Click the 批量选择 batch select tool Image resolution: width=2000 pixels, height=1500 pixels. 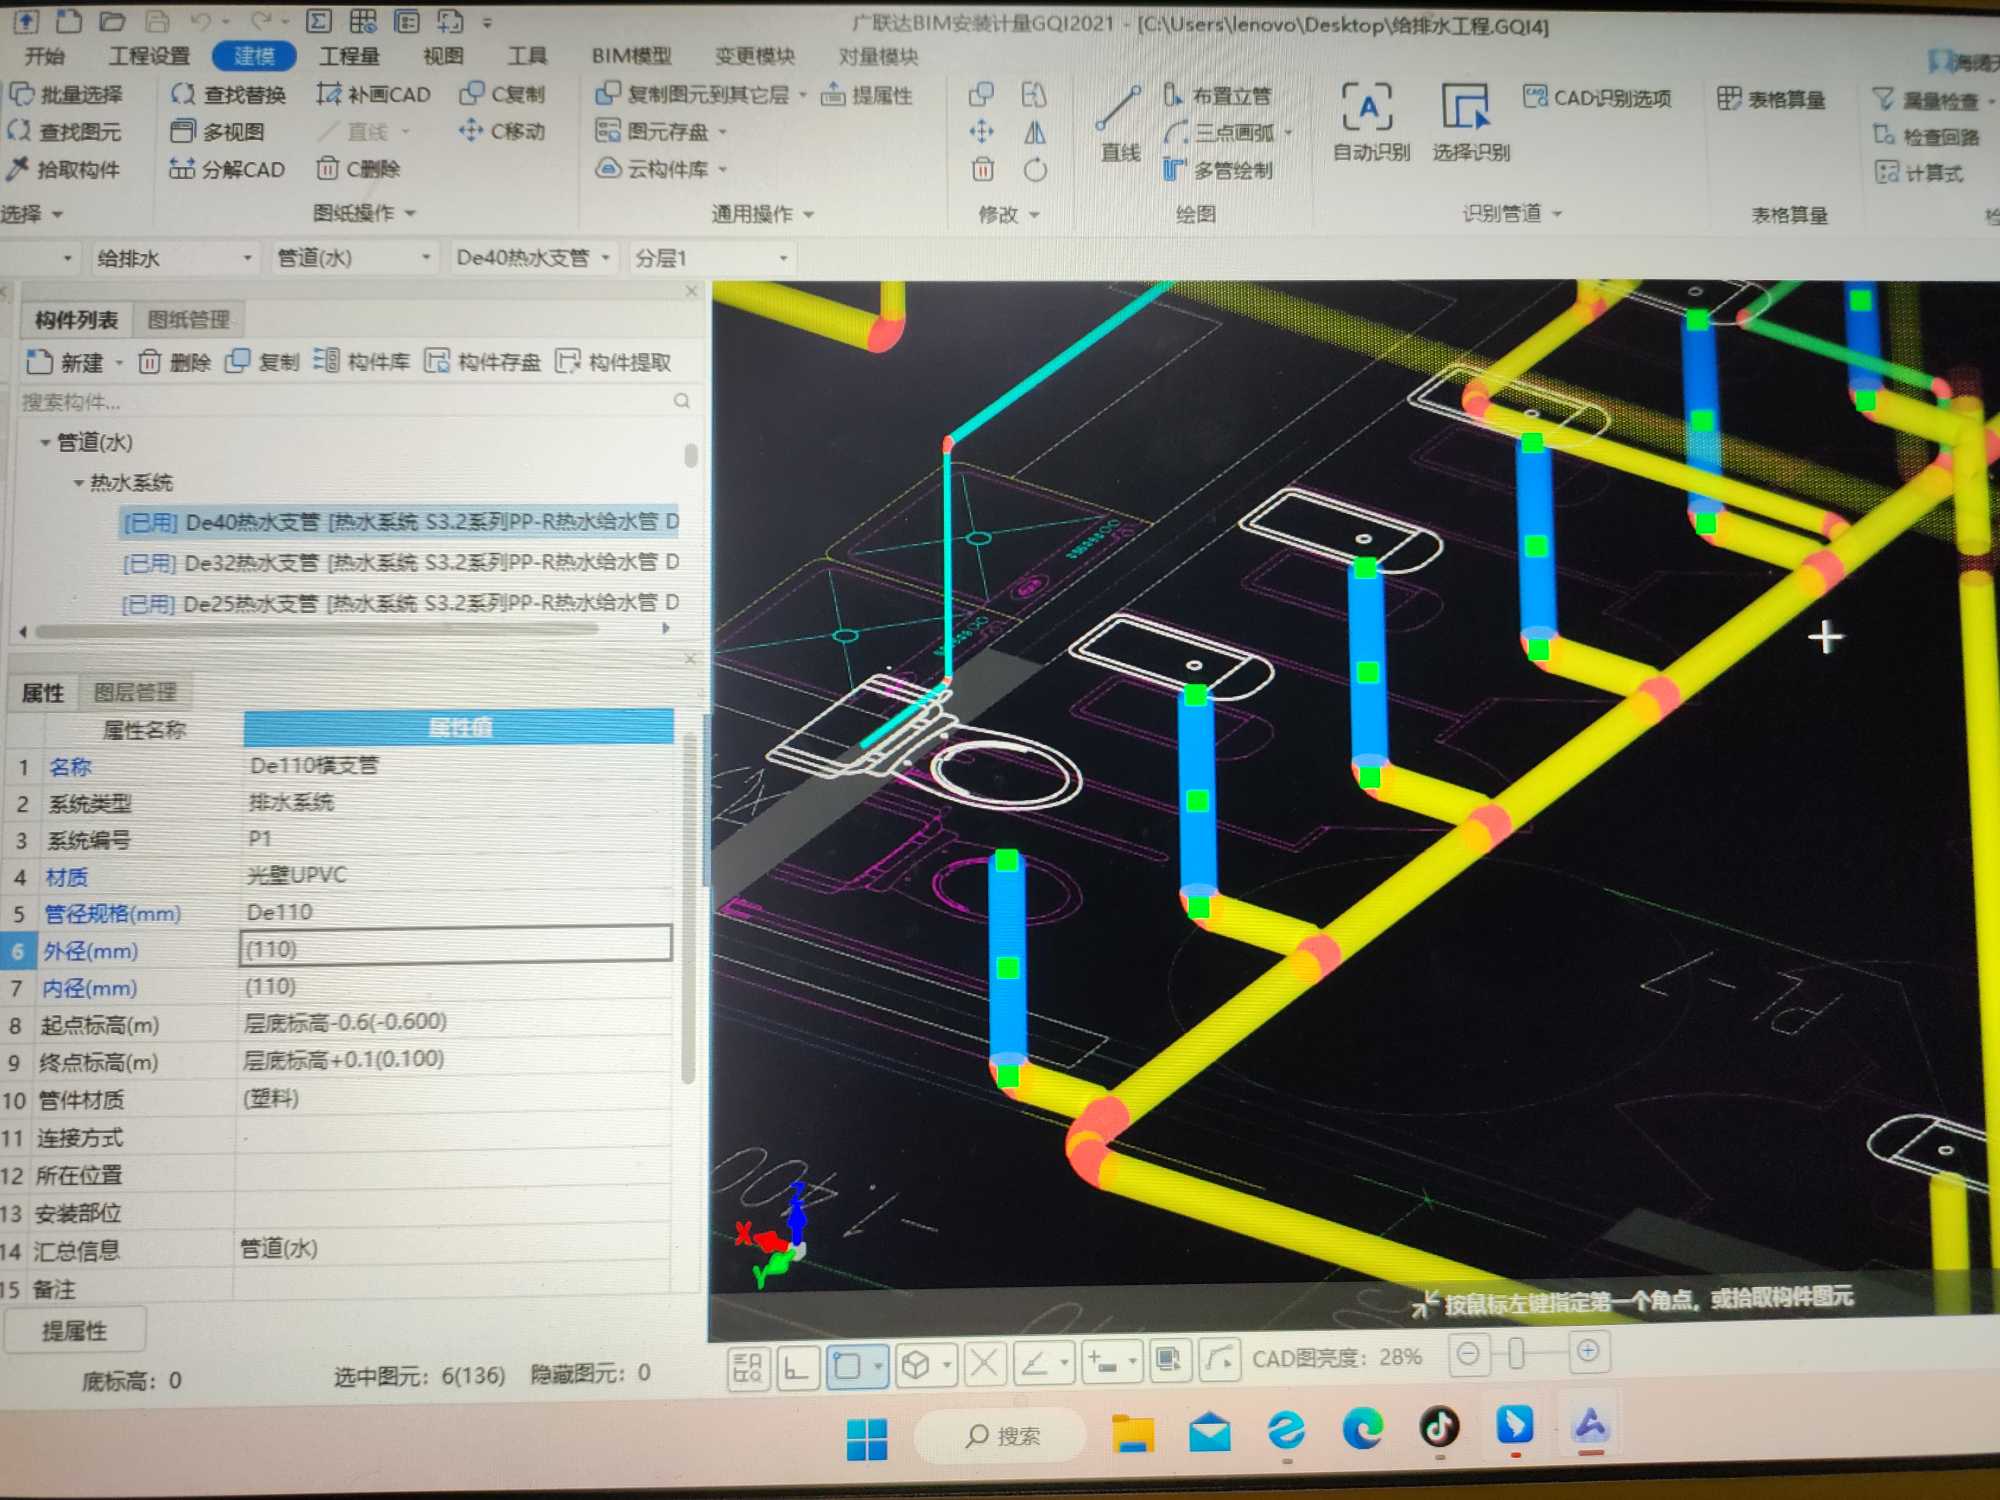click(67, 94)
